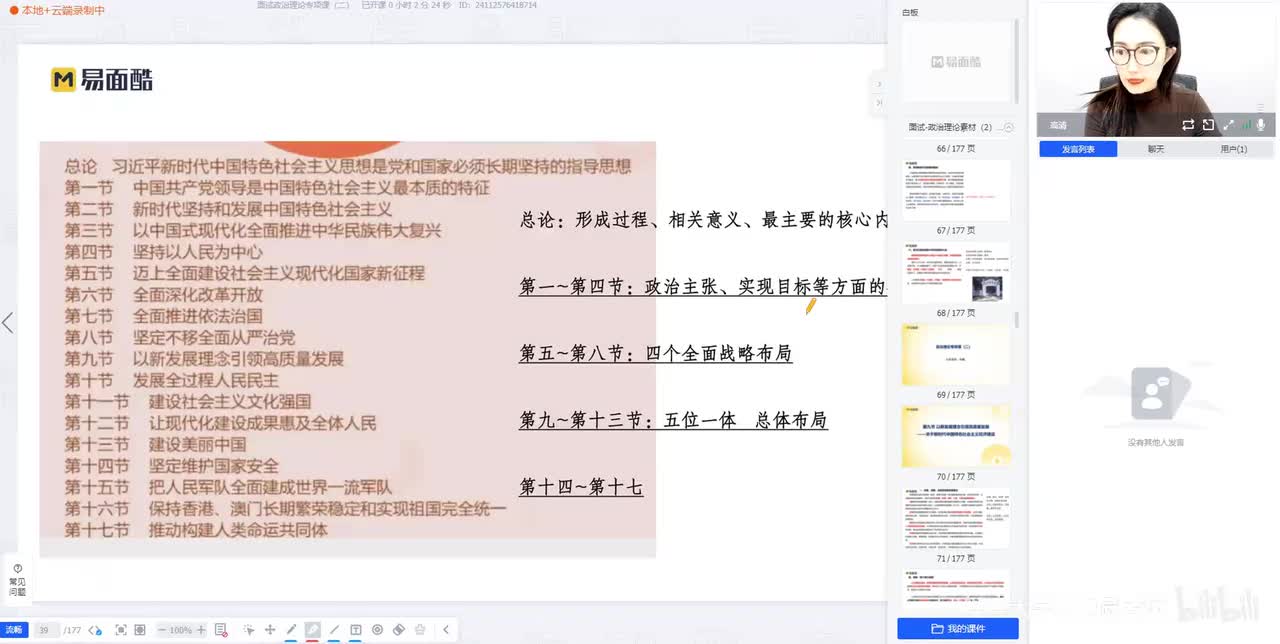Click the 100% zoom level display

click(x=181, y=630)
